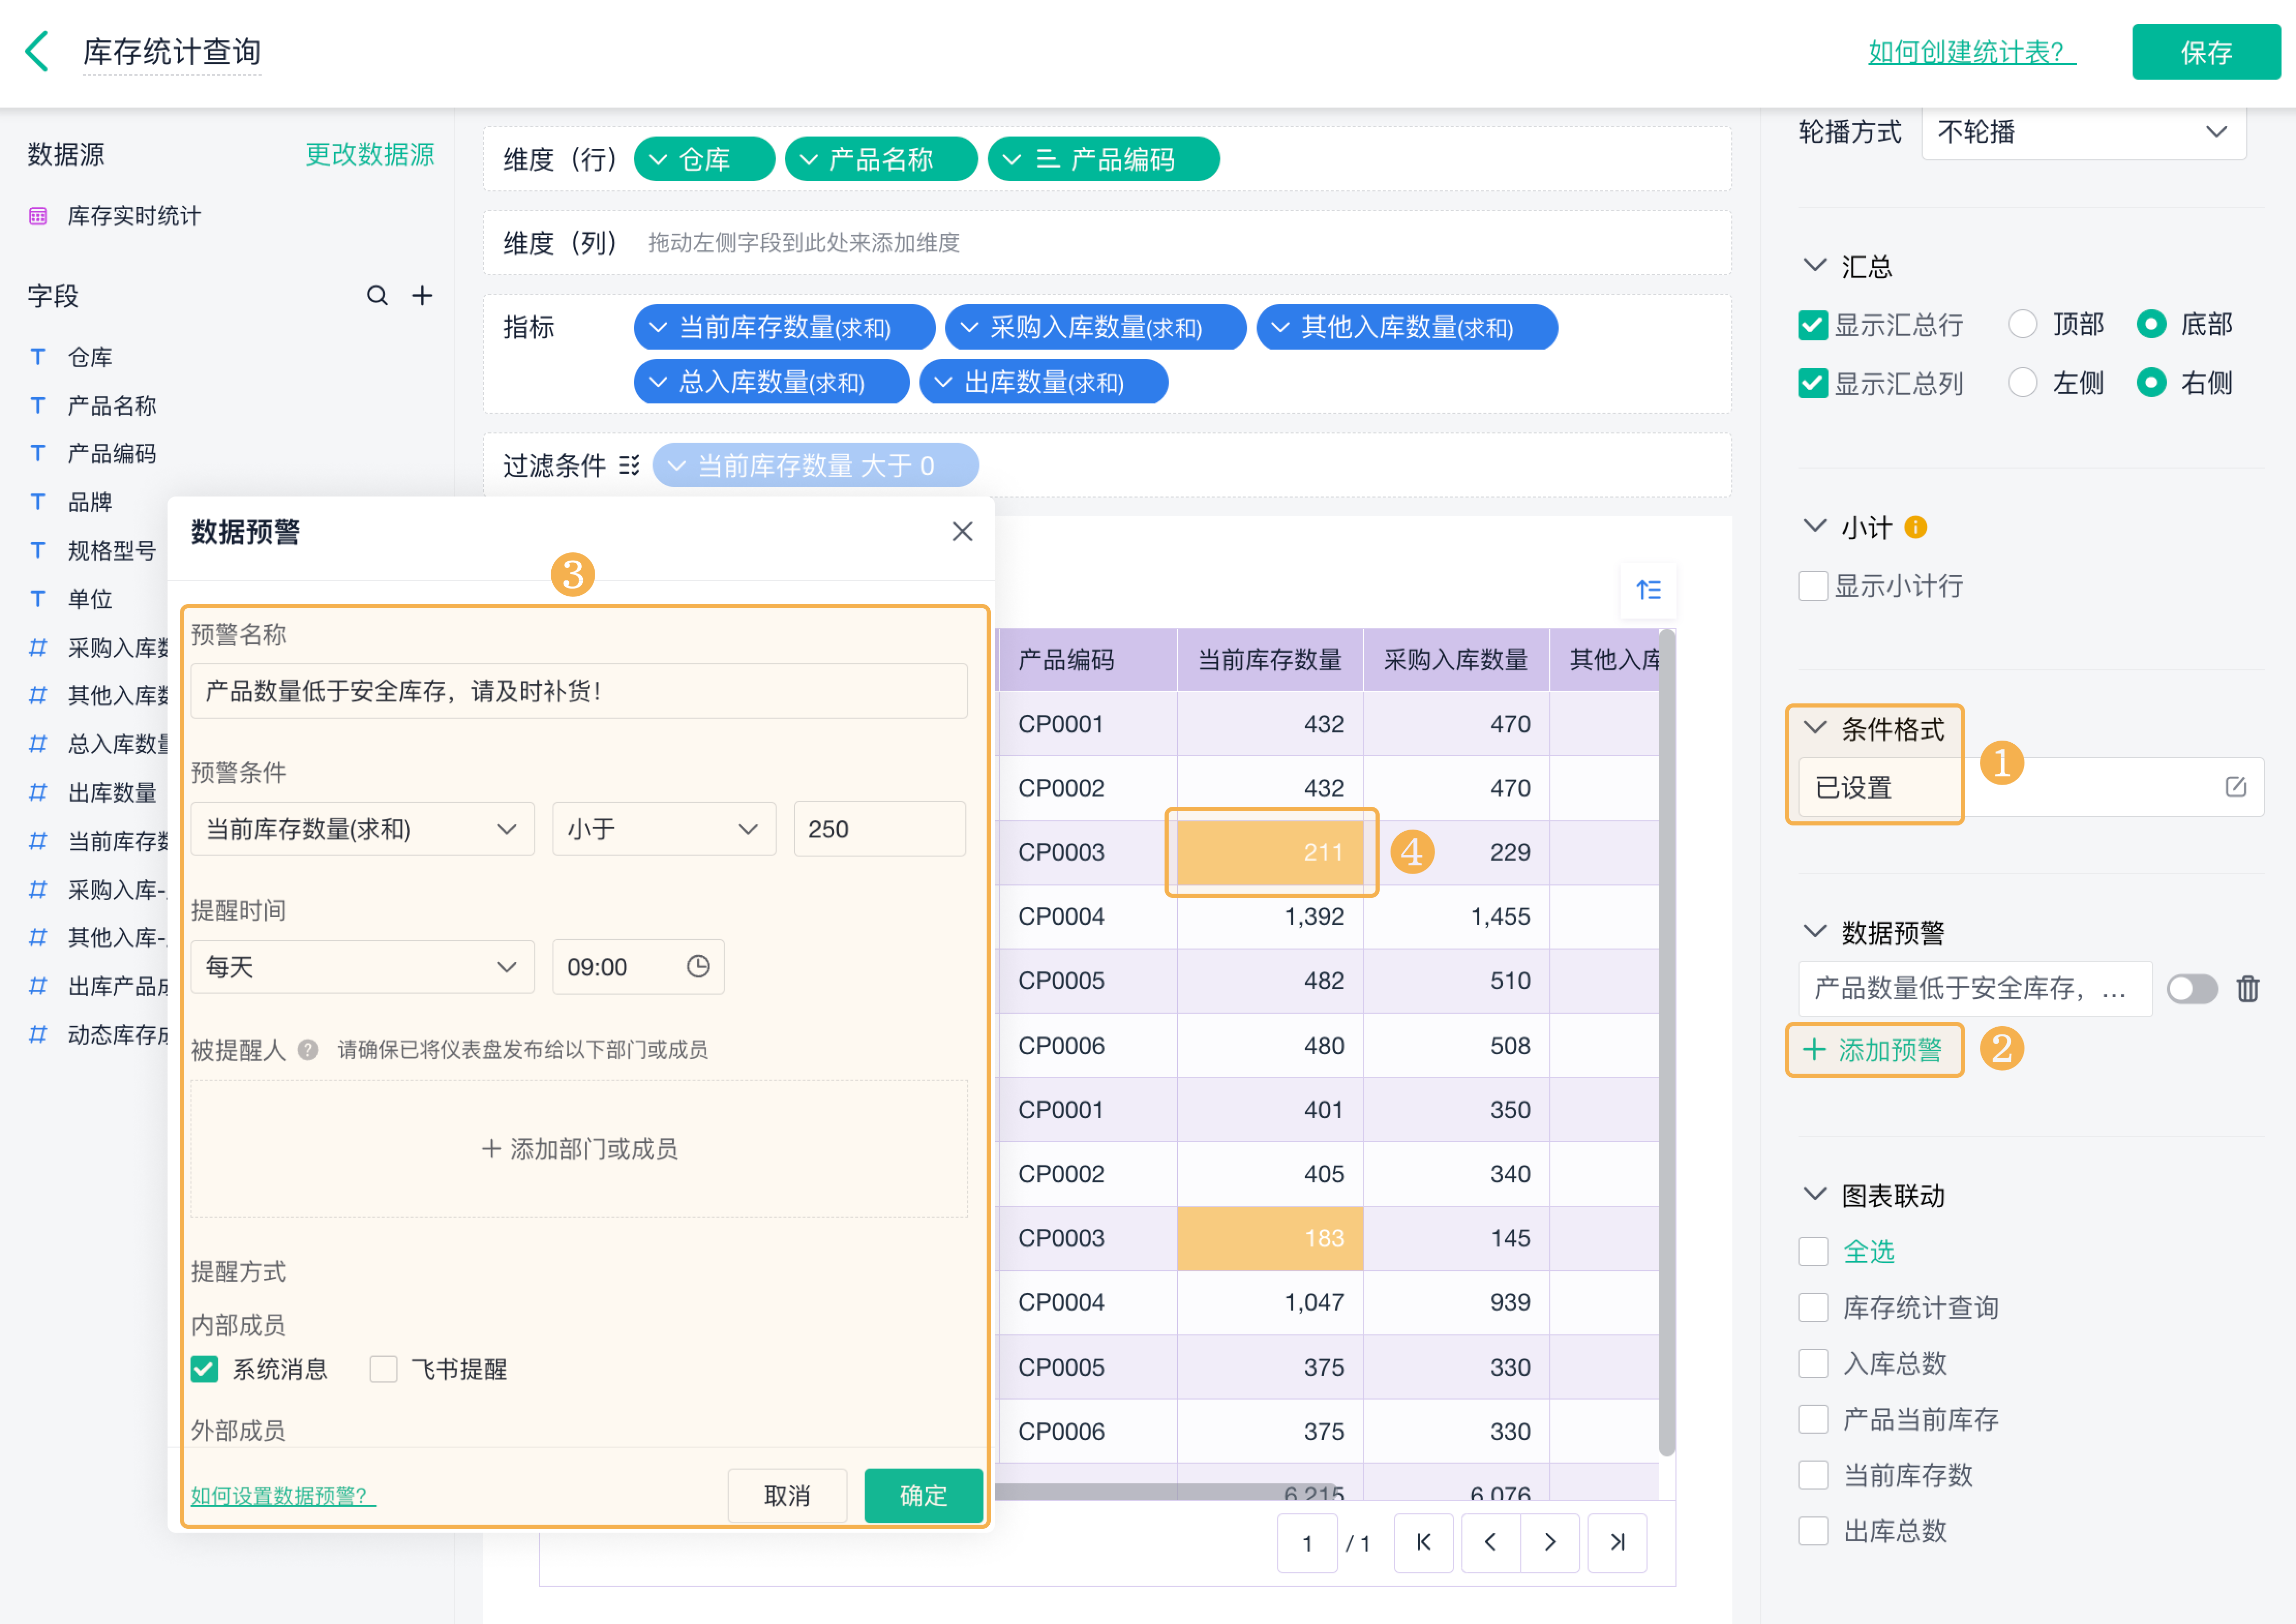Viewport: 2296px width, 1624px height.
Task: Select the 顶部 radio button
Action: point(2022,324)
